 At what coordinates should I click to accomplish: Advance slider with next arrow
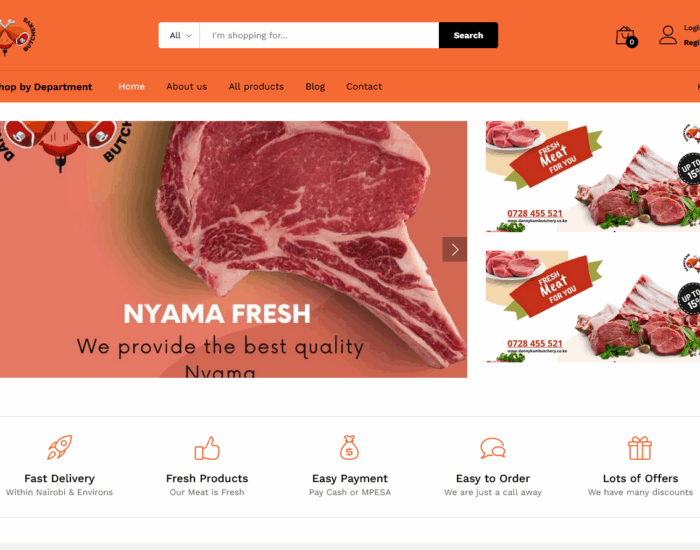click(x=454, y=249)
